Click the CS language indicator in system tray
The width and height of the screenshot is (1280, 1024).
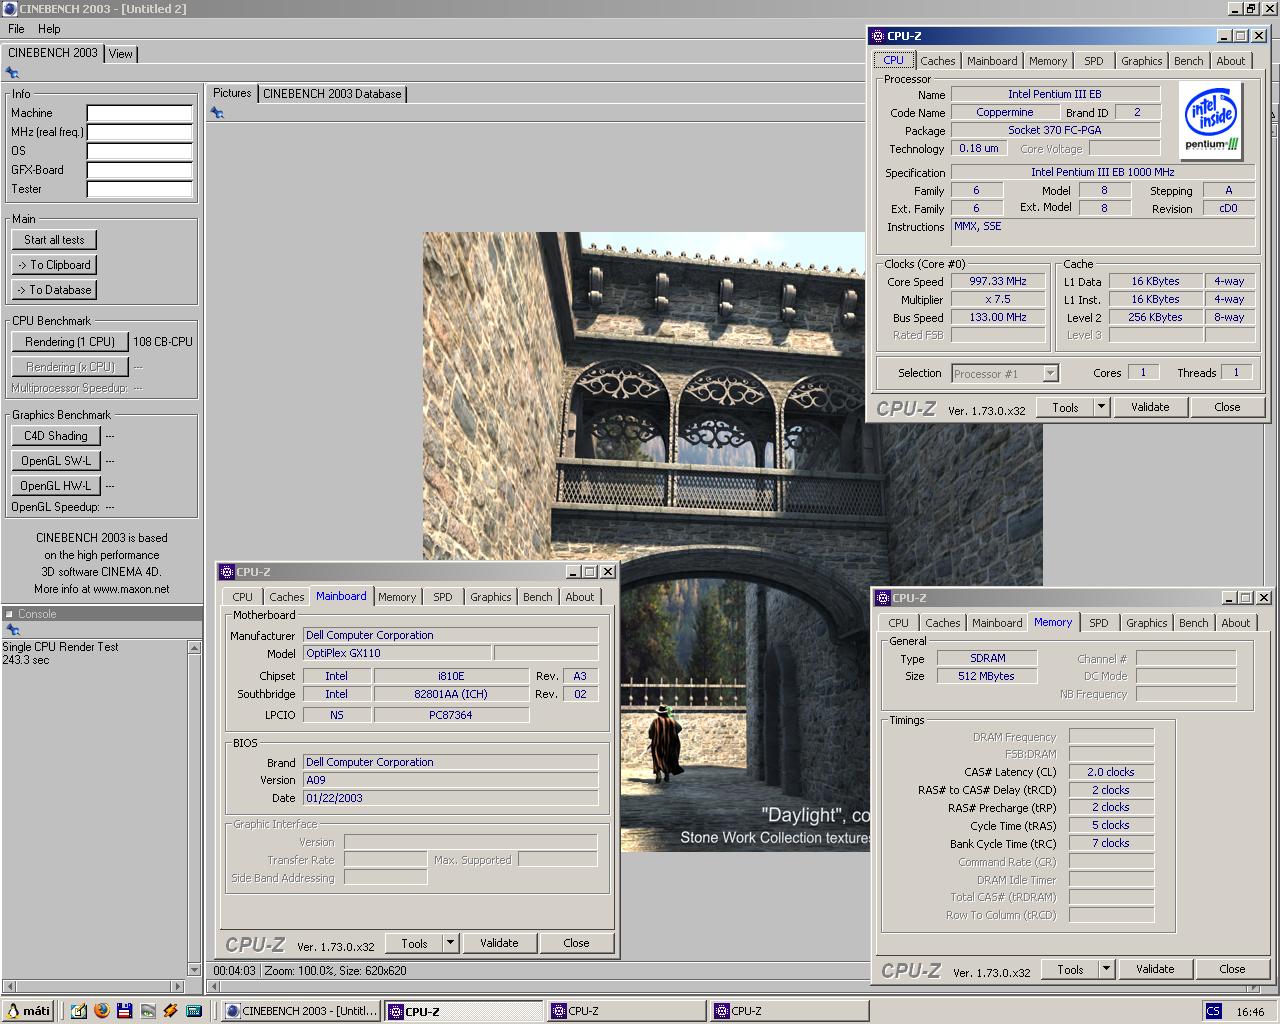click(x=1213, y=1011)
